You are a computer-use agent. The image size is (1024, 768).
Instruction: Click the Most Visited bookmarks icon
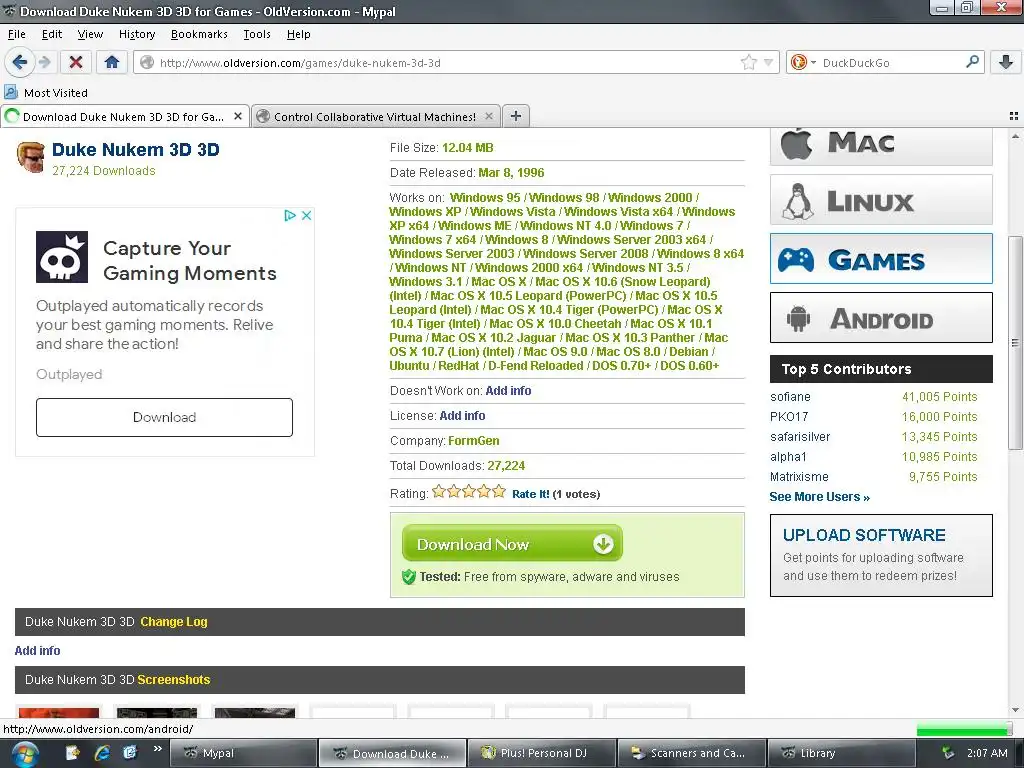(11, 92)
